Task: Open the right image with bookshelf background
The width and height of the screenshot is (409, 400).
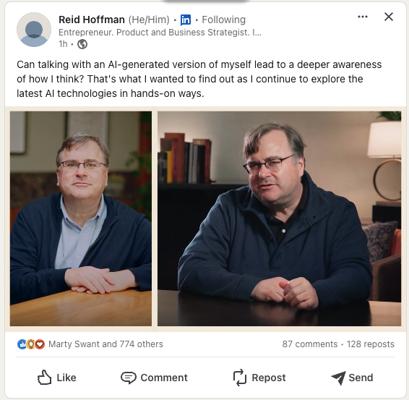Action: (x=279, y=218)
